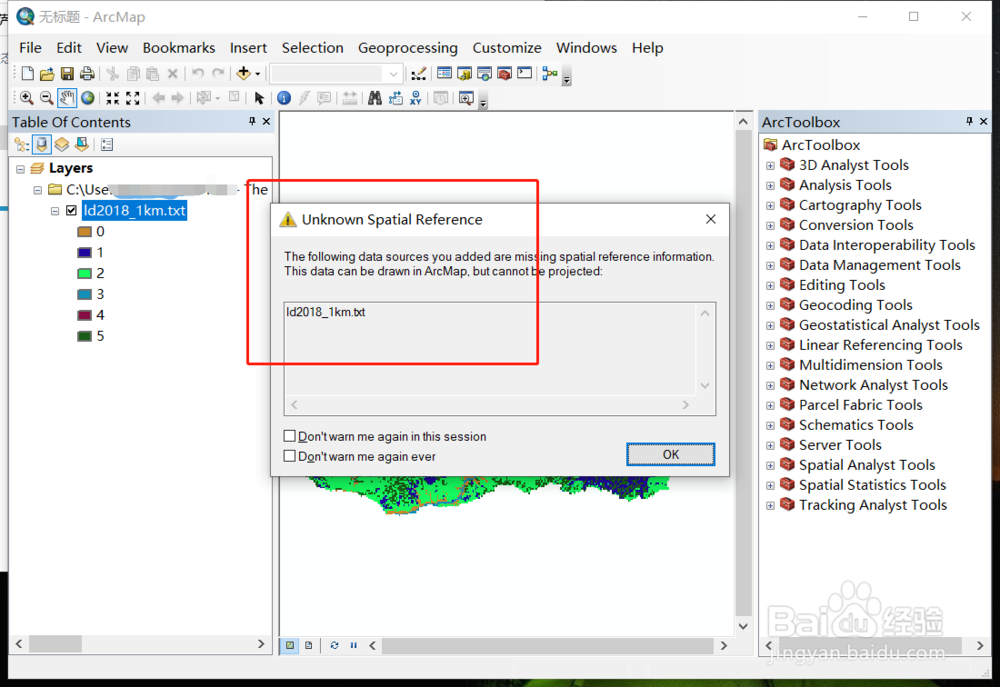
Task: List By Selection in TOC
Action: pos(81,145)
